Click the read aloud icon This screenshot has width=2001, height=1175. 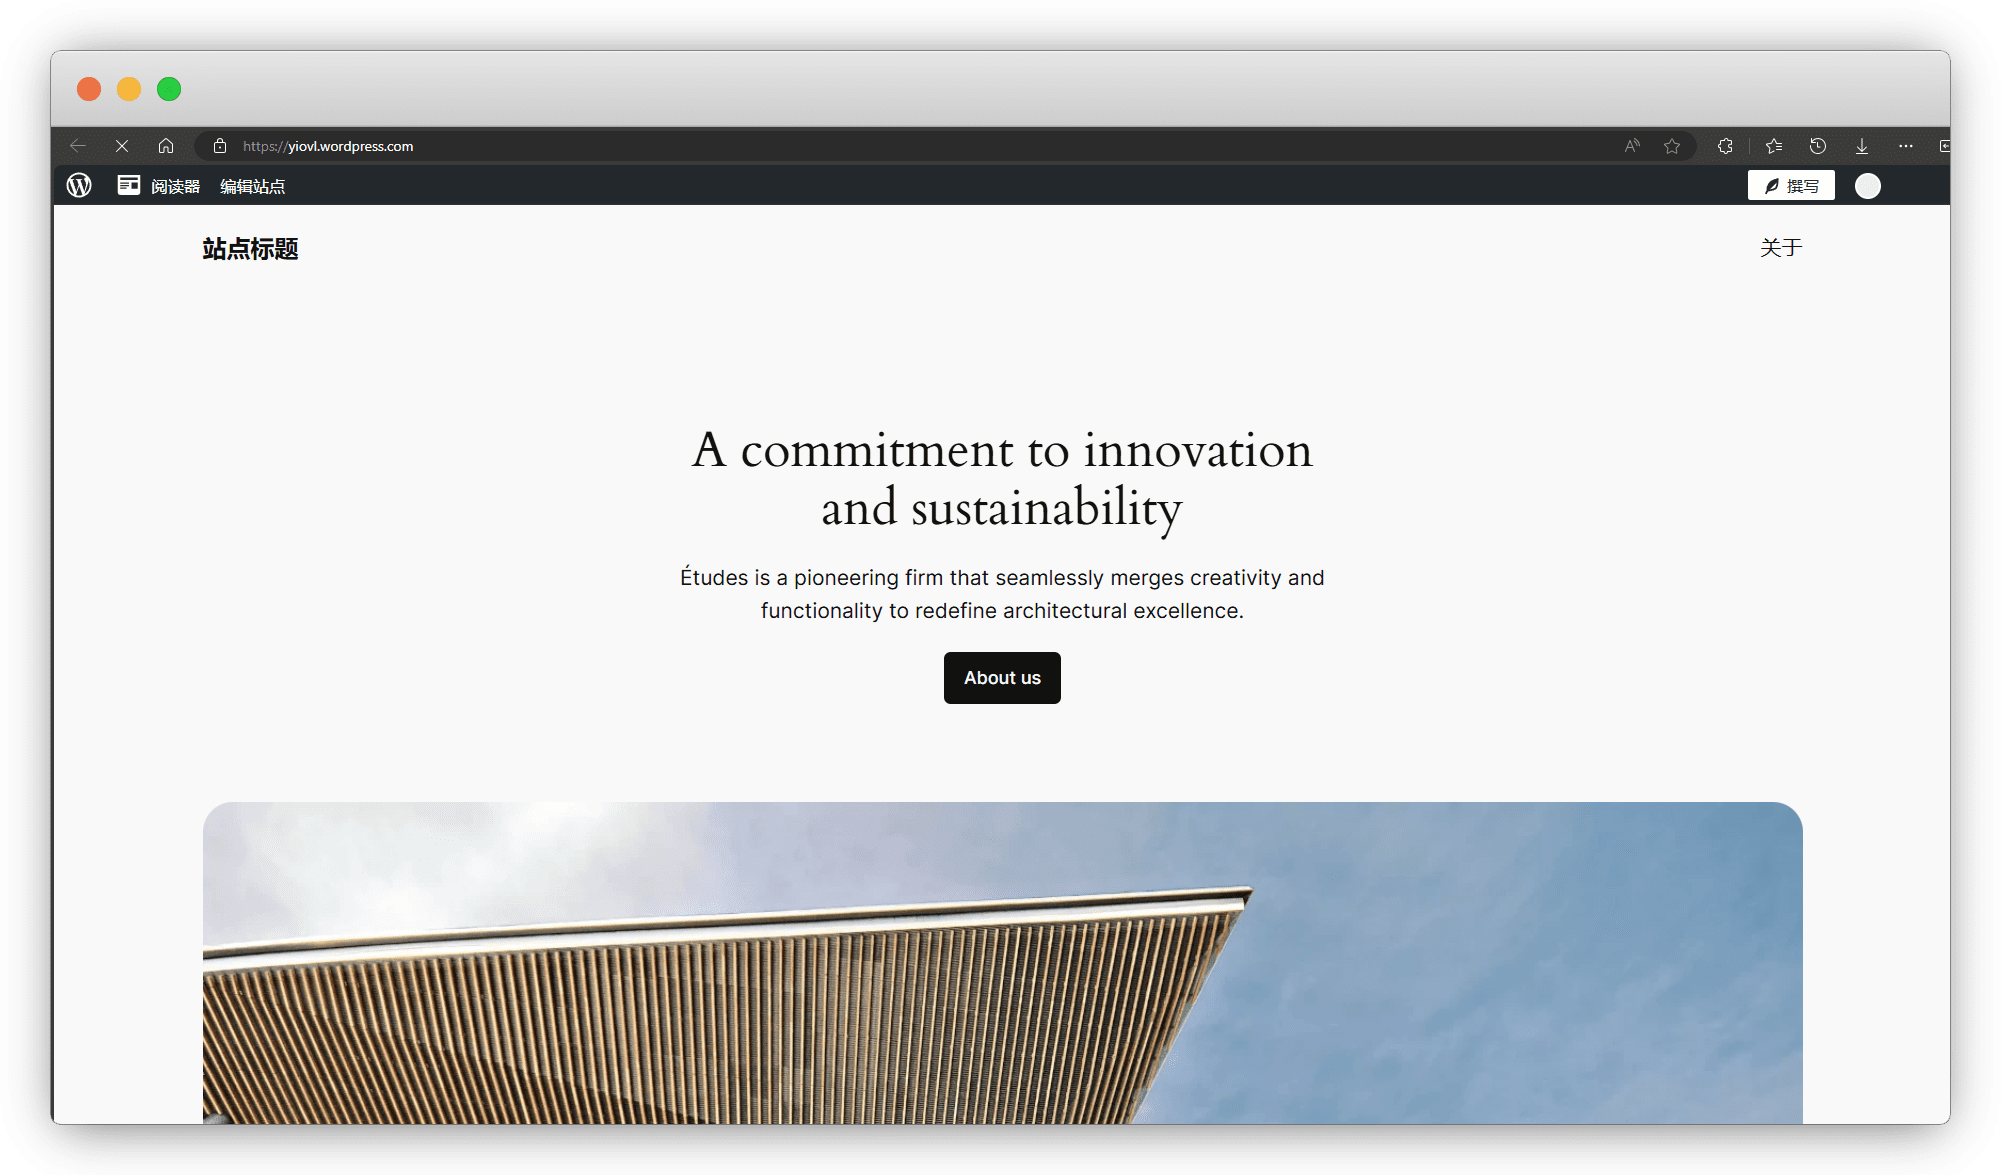click(x=1632, y=146)
